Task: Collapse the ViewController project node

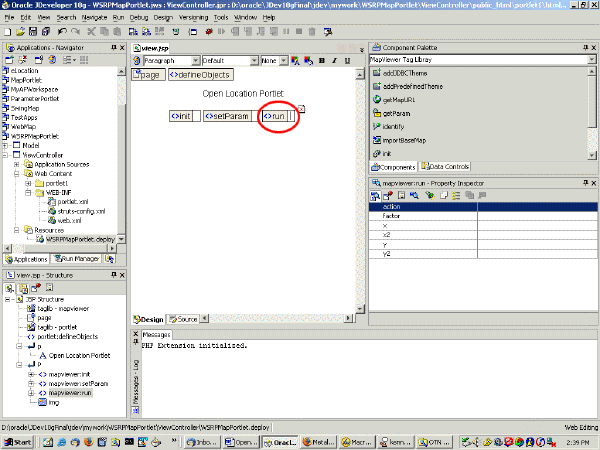Action: (5, 155)
